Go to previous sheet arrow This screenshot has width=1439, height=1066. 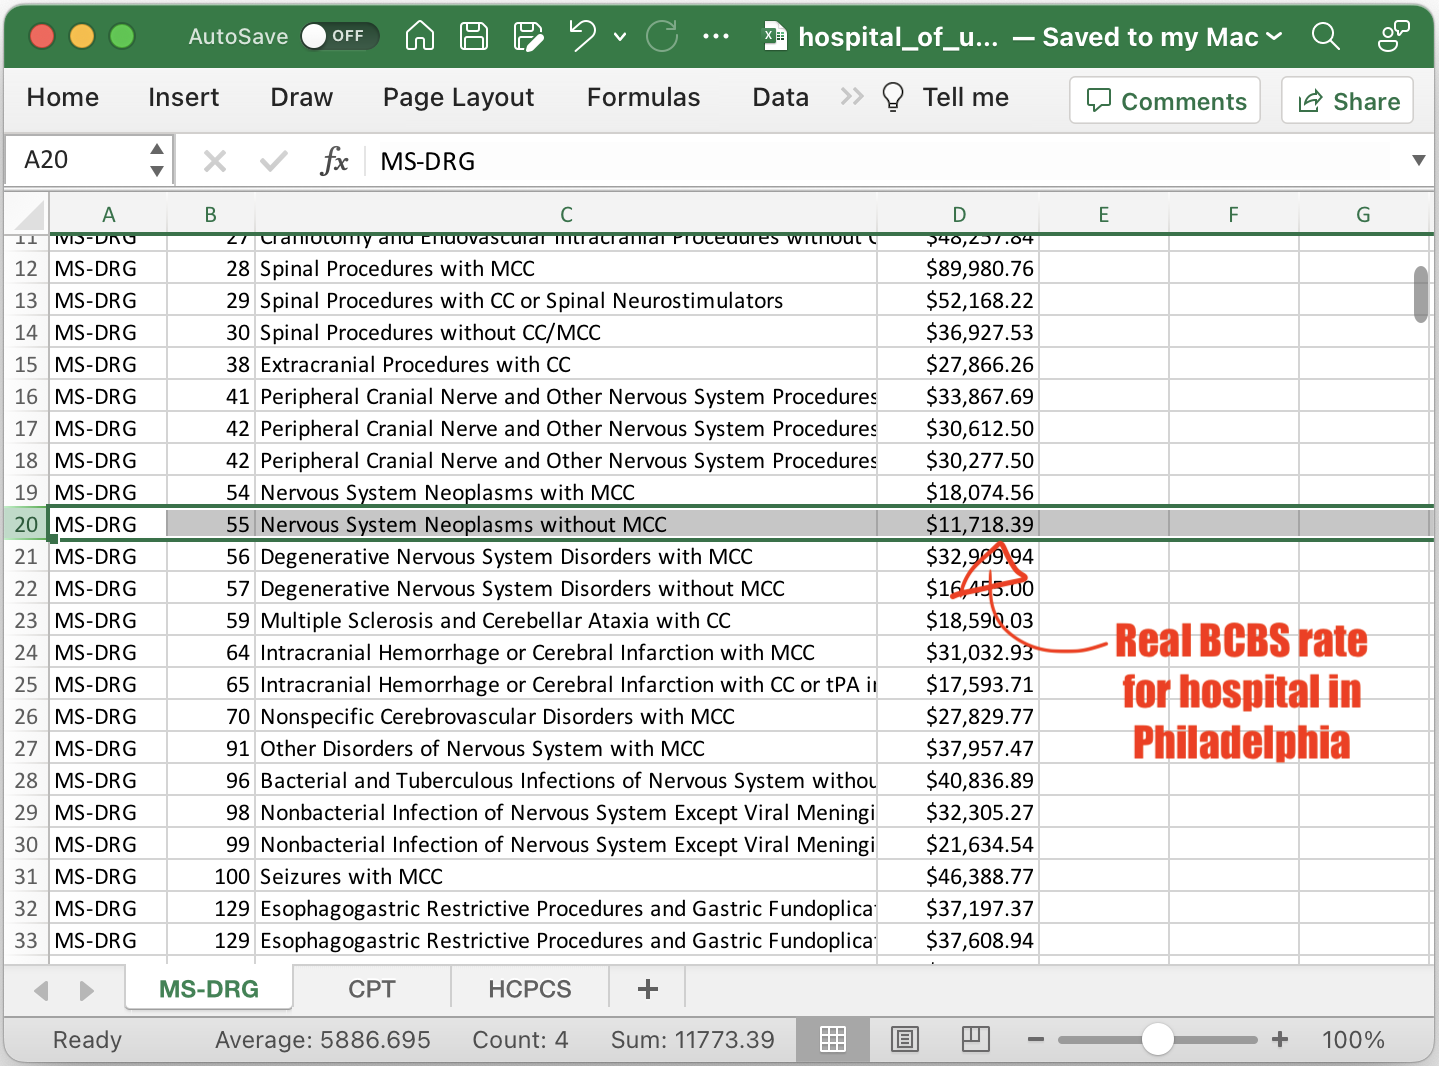[41, 990]
